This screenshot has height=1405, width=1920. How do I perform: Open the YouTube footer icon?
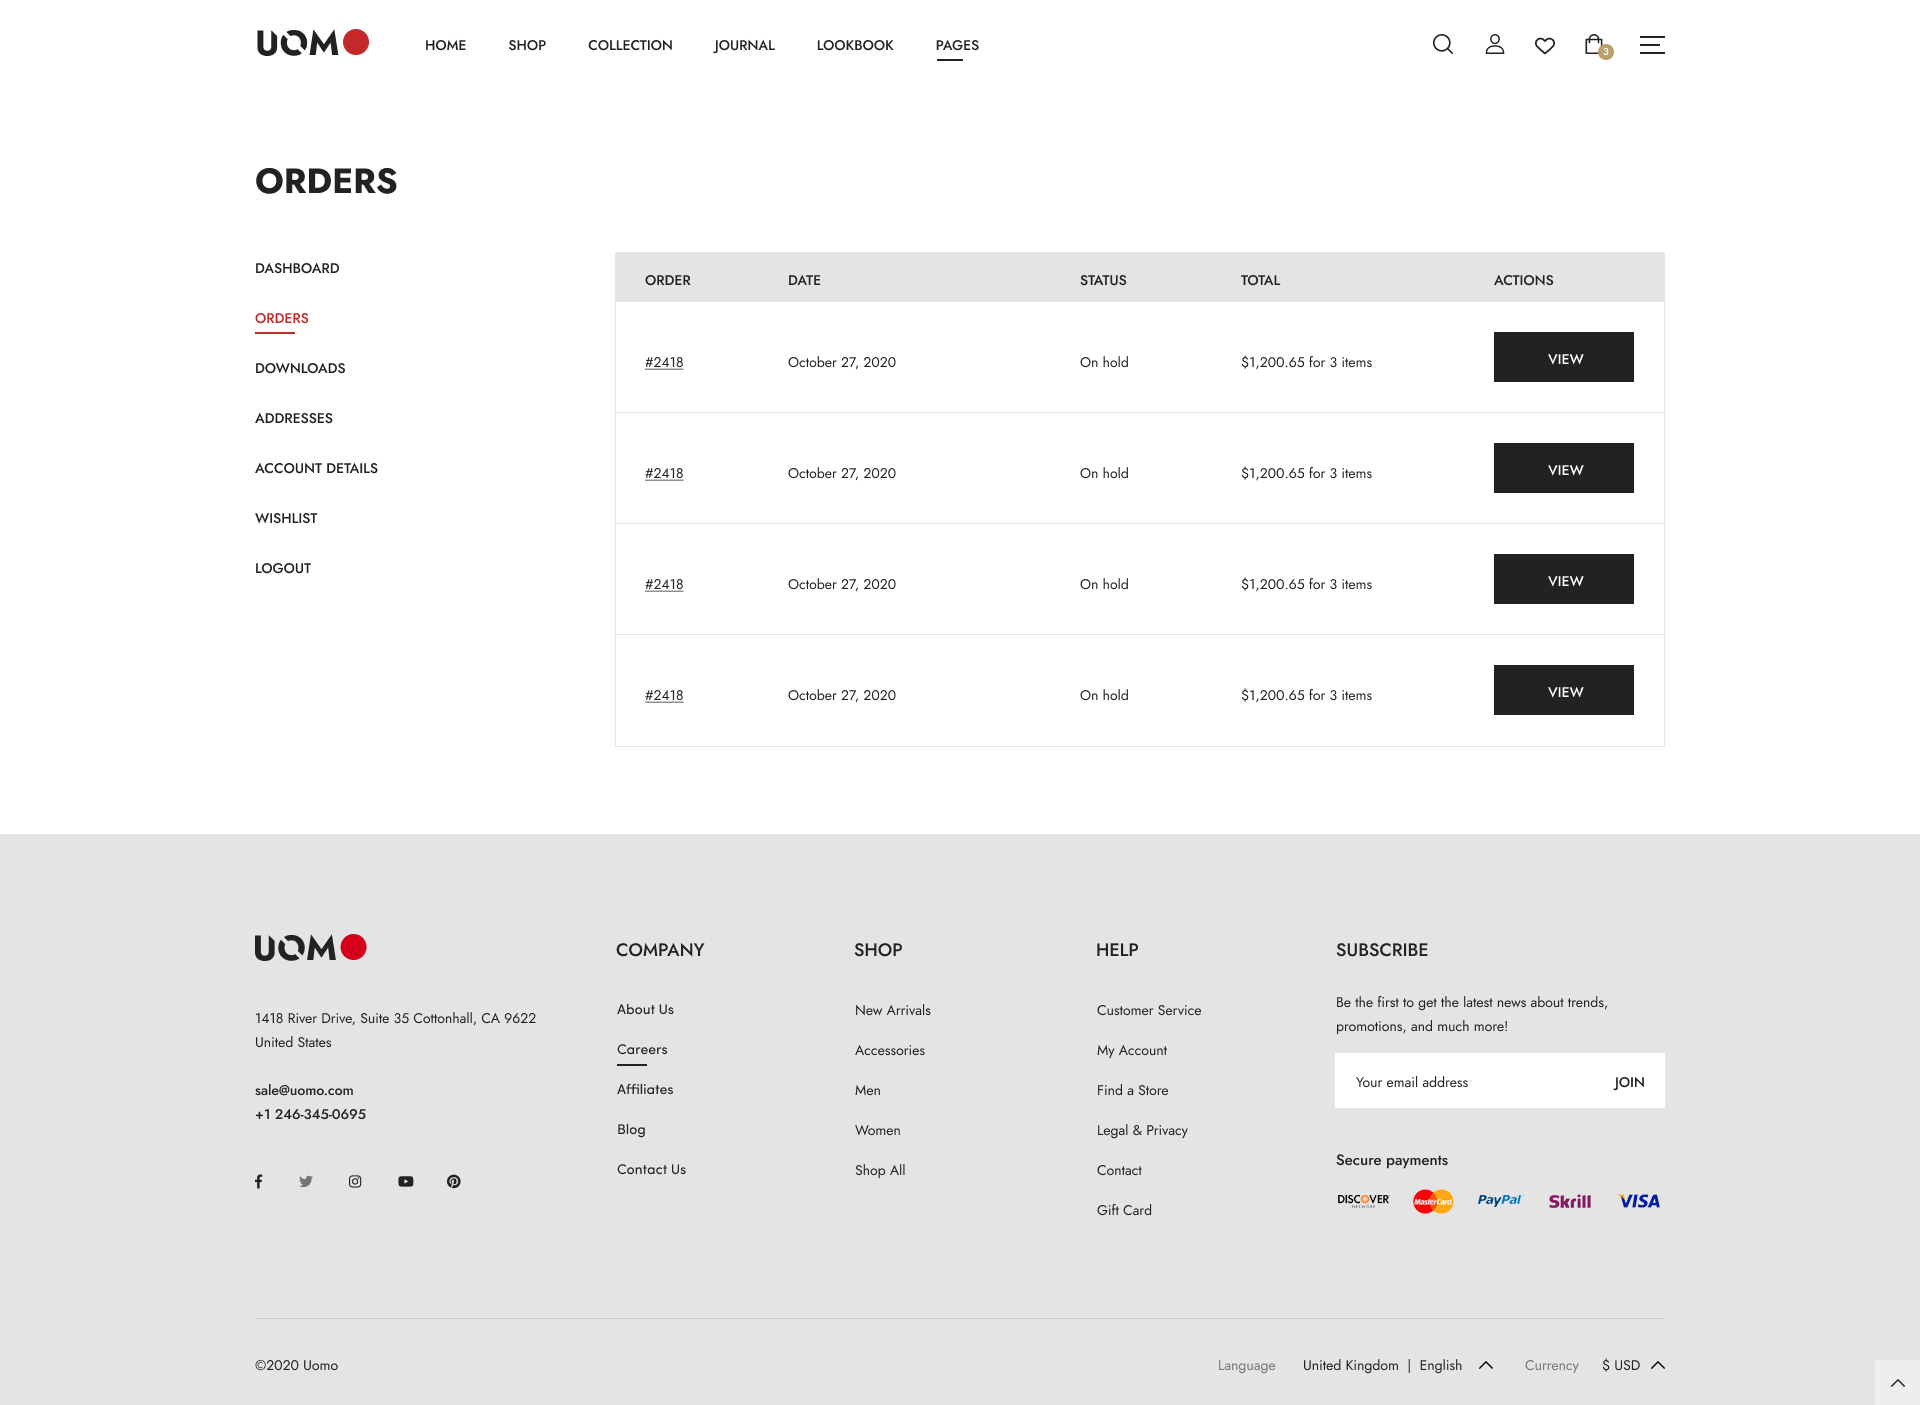tap(405, 1181)
